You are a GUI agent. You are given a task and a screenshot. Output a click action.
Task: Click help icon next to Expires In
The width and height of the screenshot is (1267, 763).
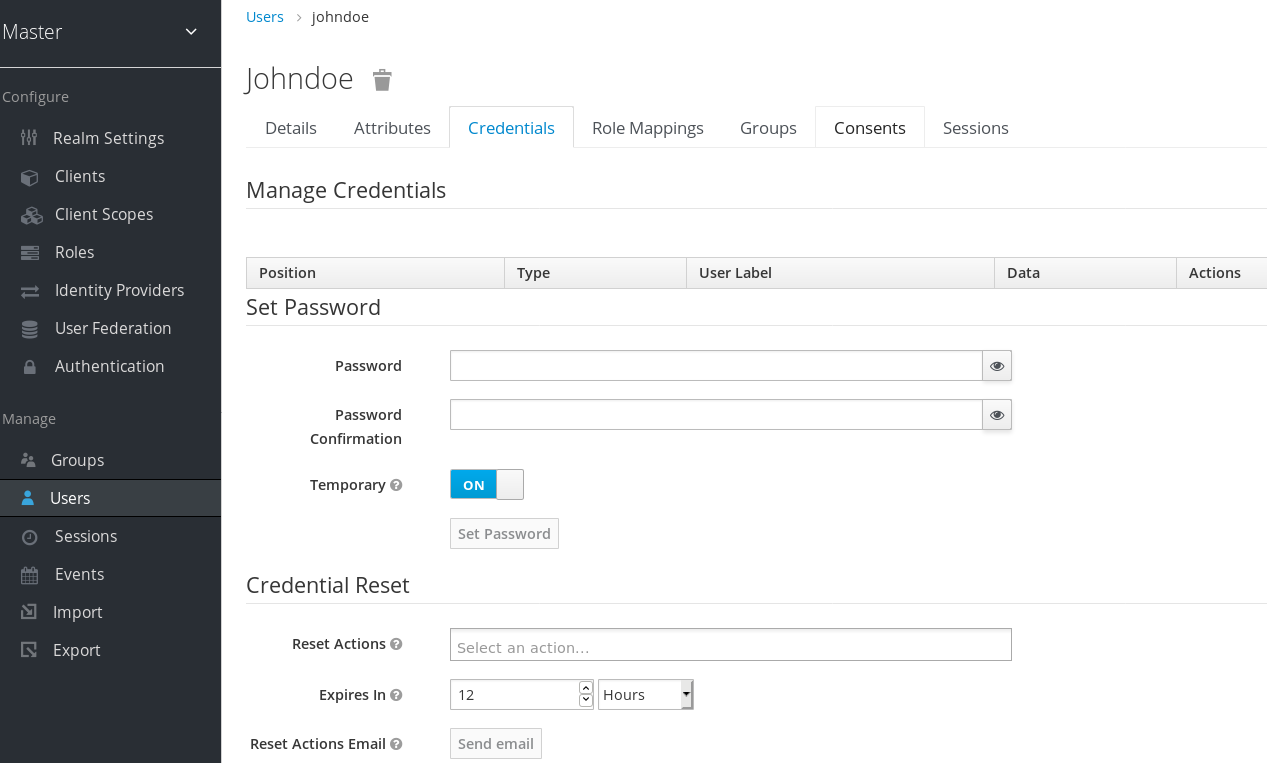pos(396,695)
